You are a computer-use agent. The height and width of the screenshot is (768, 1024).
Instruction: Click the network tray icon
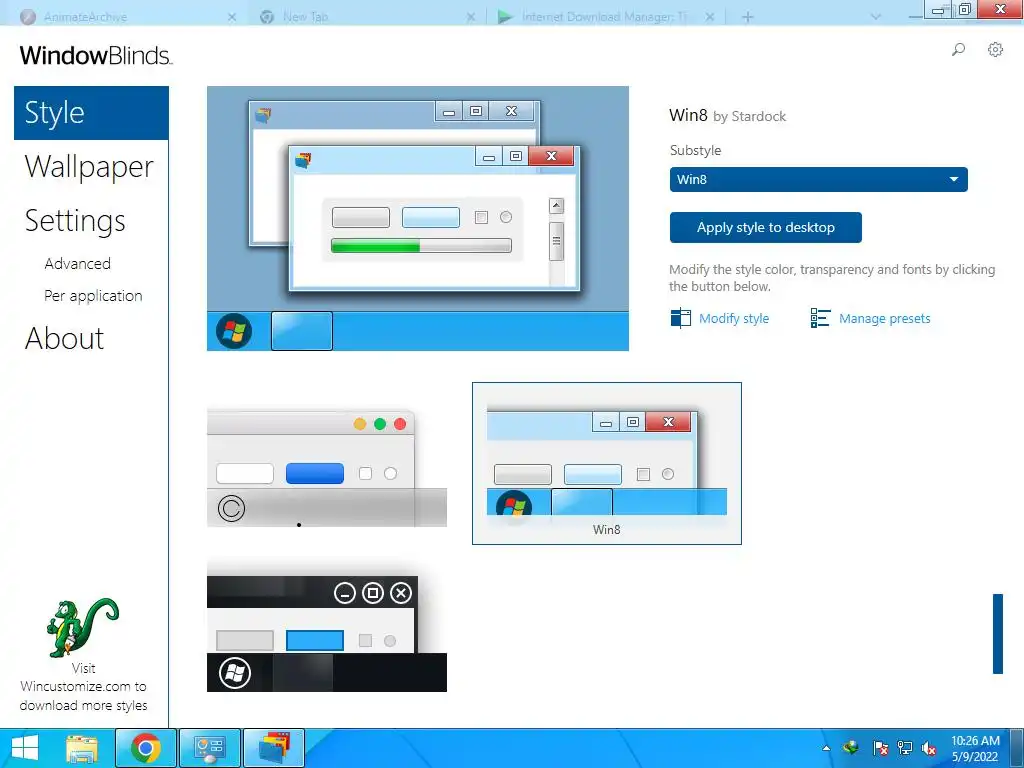(904, 748)
